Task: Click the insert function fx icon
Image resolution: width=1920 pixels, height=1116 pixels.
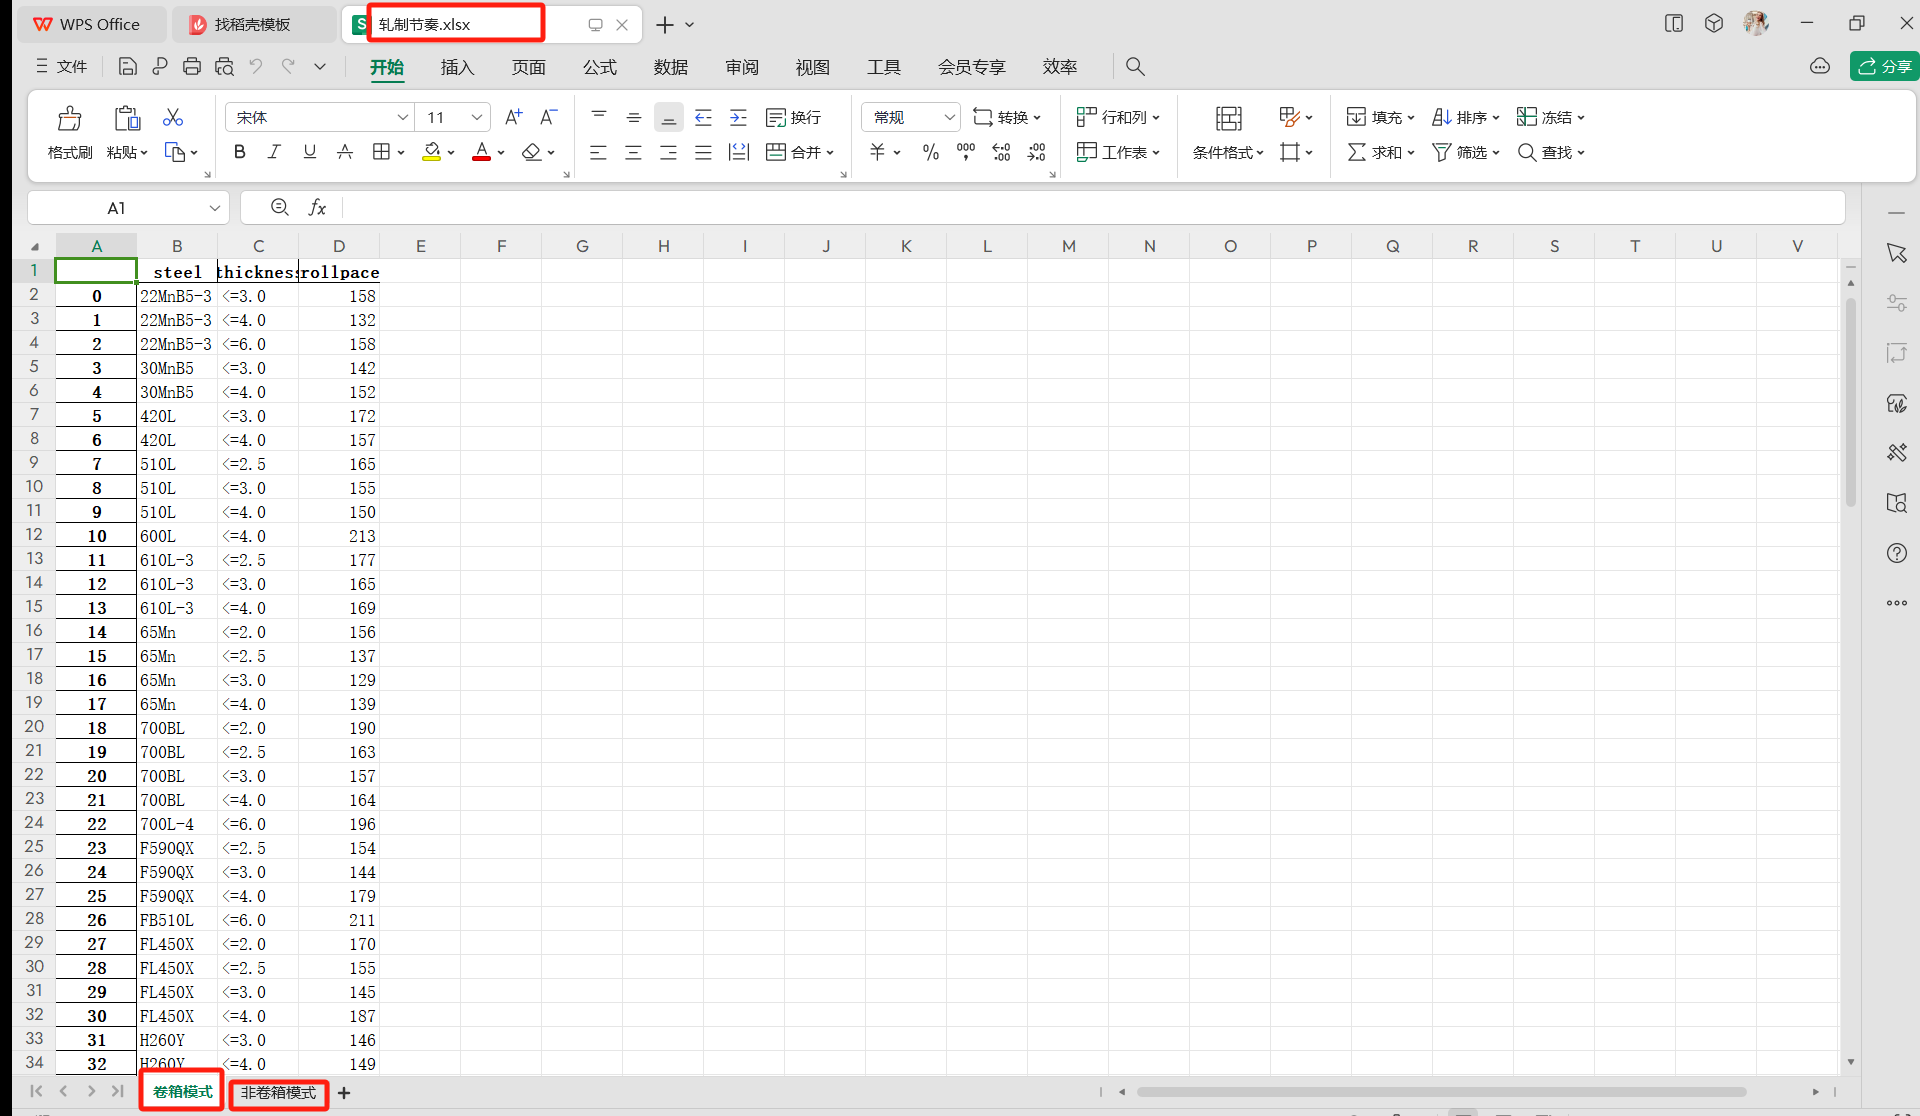Action: [x=317, y=207]
